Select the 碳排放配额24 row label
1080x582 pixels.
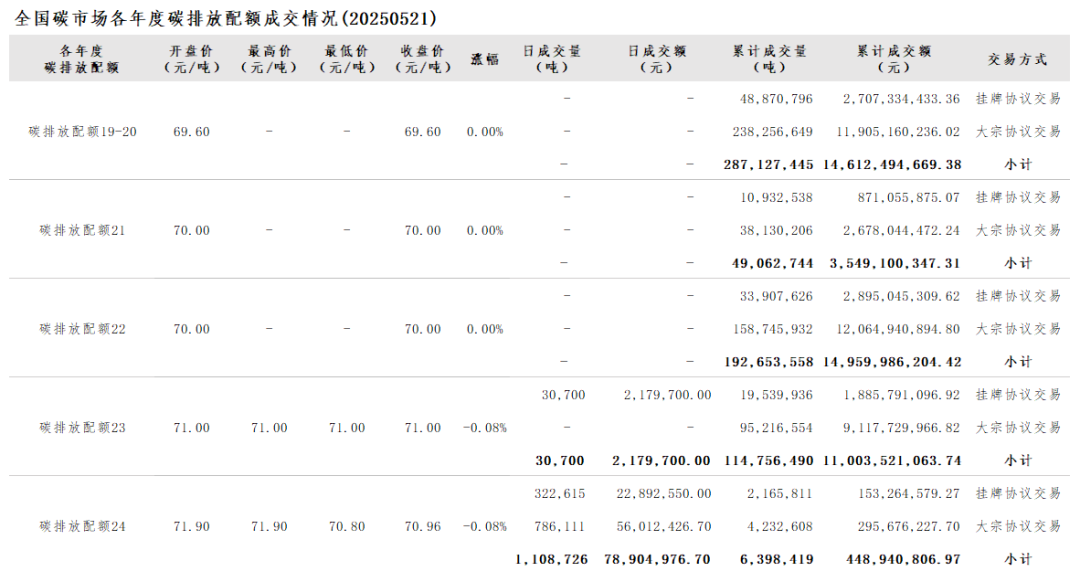83,526
